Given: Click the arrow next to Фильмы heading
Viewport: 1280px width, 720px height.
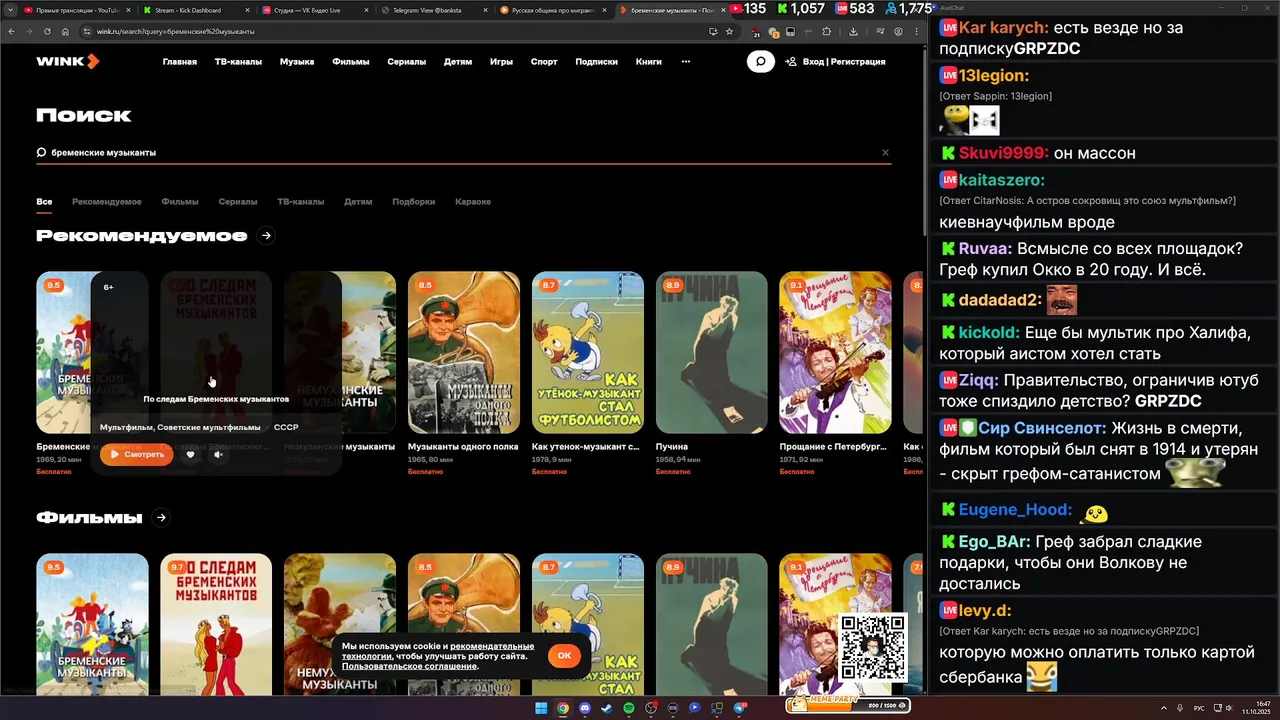Looking at the screenshot, I should click(x=161, y=518).
